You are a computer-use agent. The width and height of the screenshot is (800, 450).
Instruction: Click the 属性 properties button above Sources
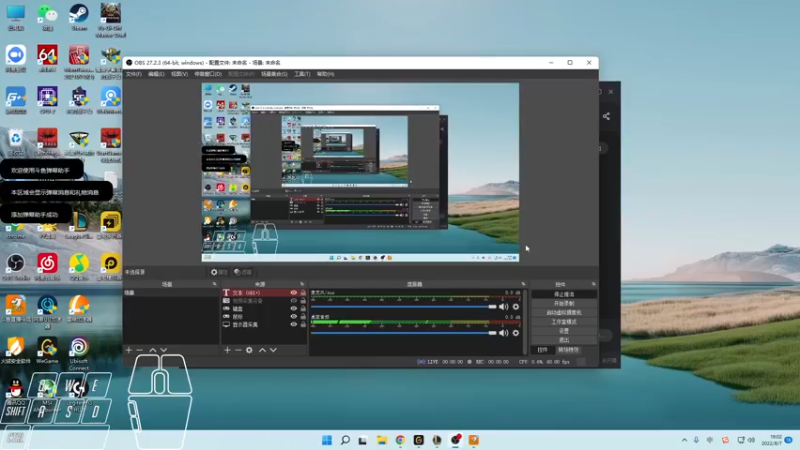point(219,272)
